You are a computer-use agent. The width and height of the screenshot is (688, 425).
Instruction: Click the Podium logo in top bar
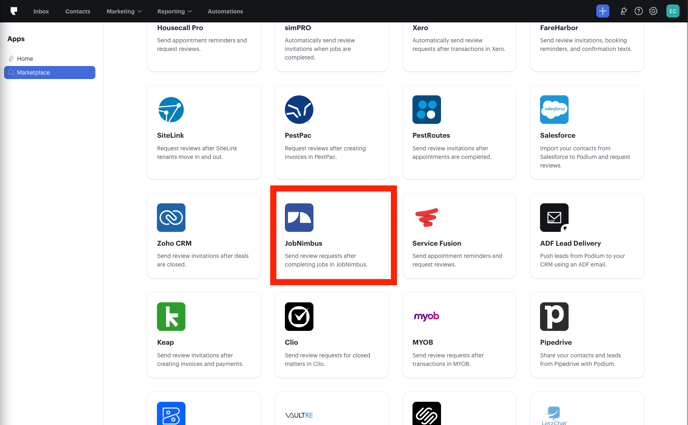(x=14, y=11)
